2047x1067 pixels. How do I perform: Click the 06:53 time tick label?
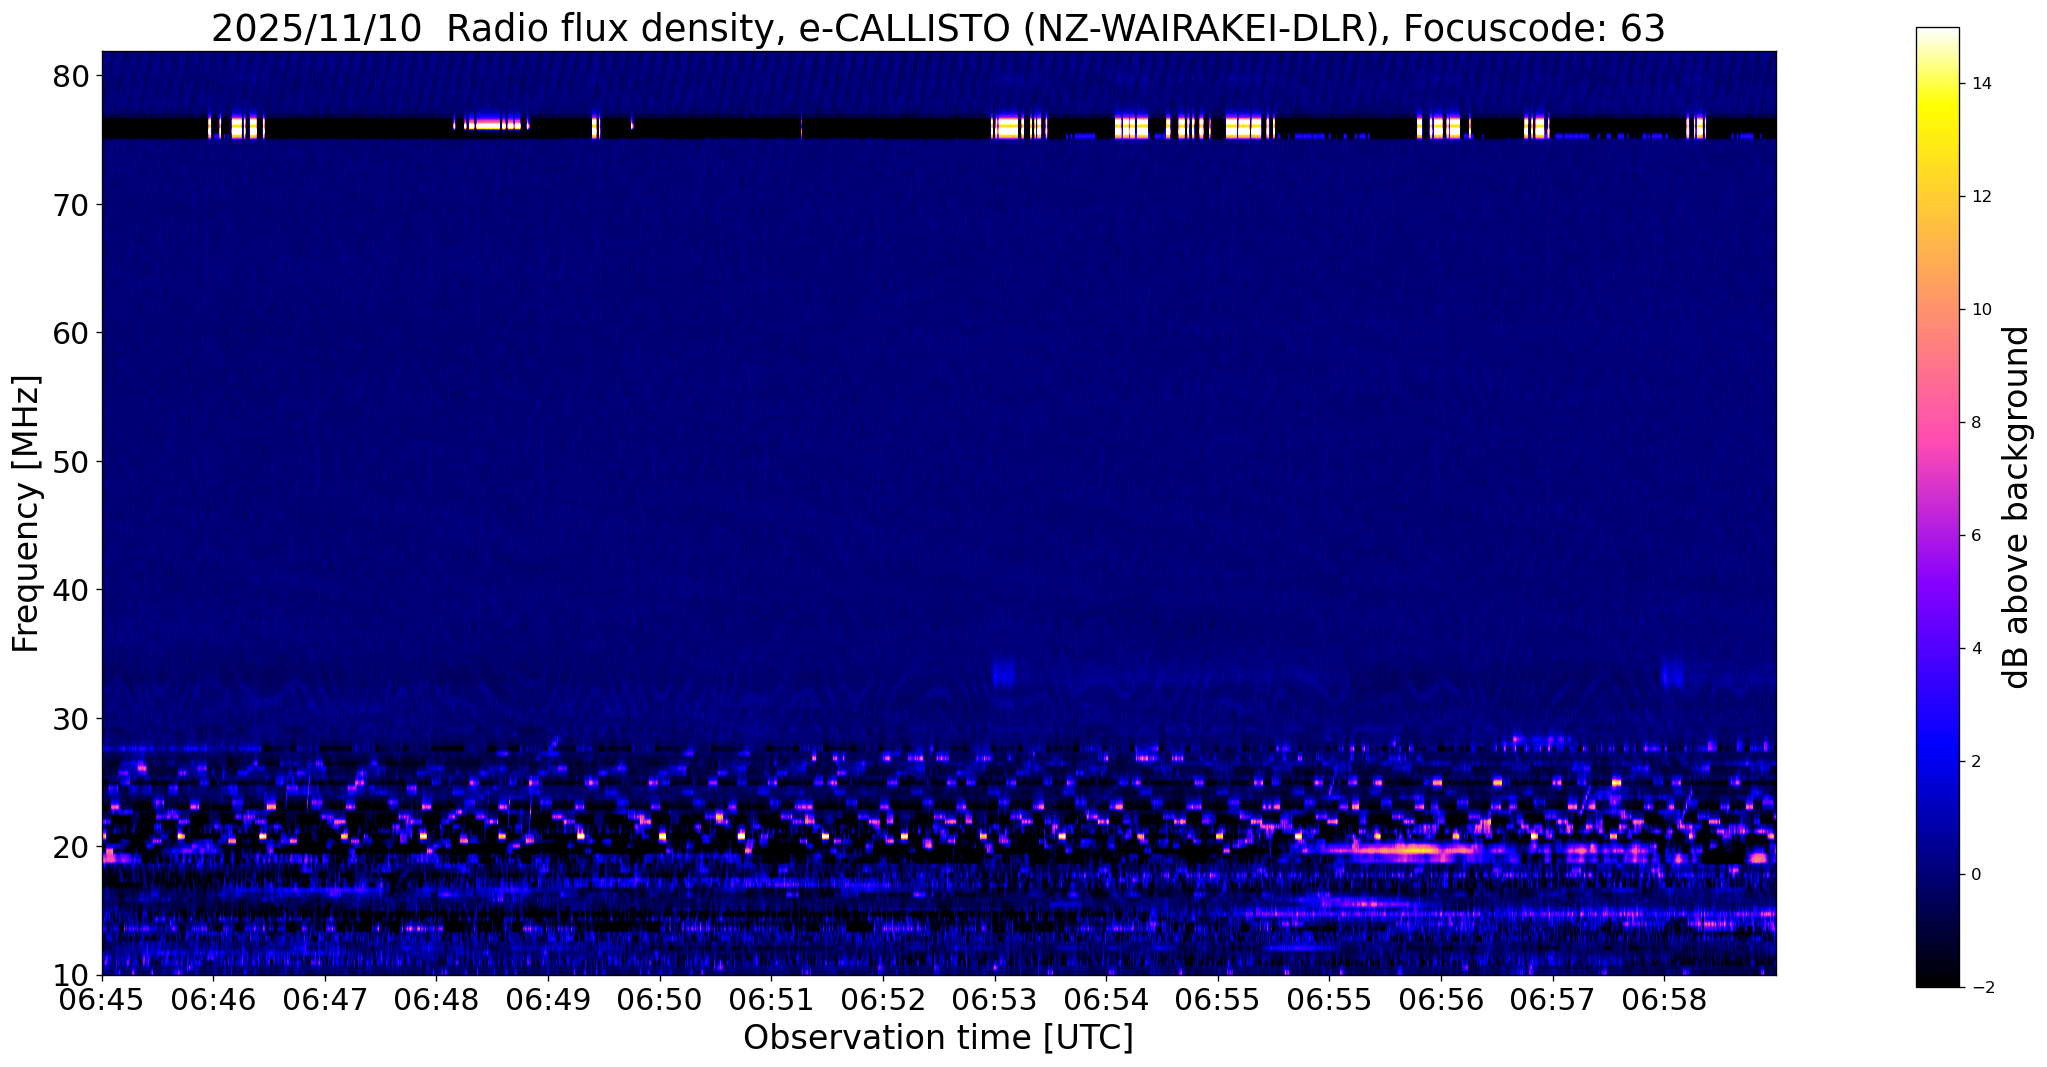click(x=994, y=999)
